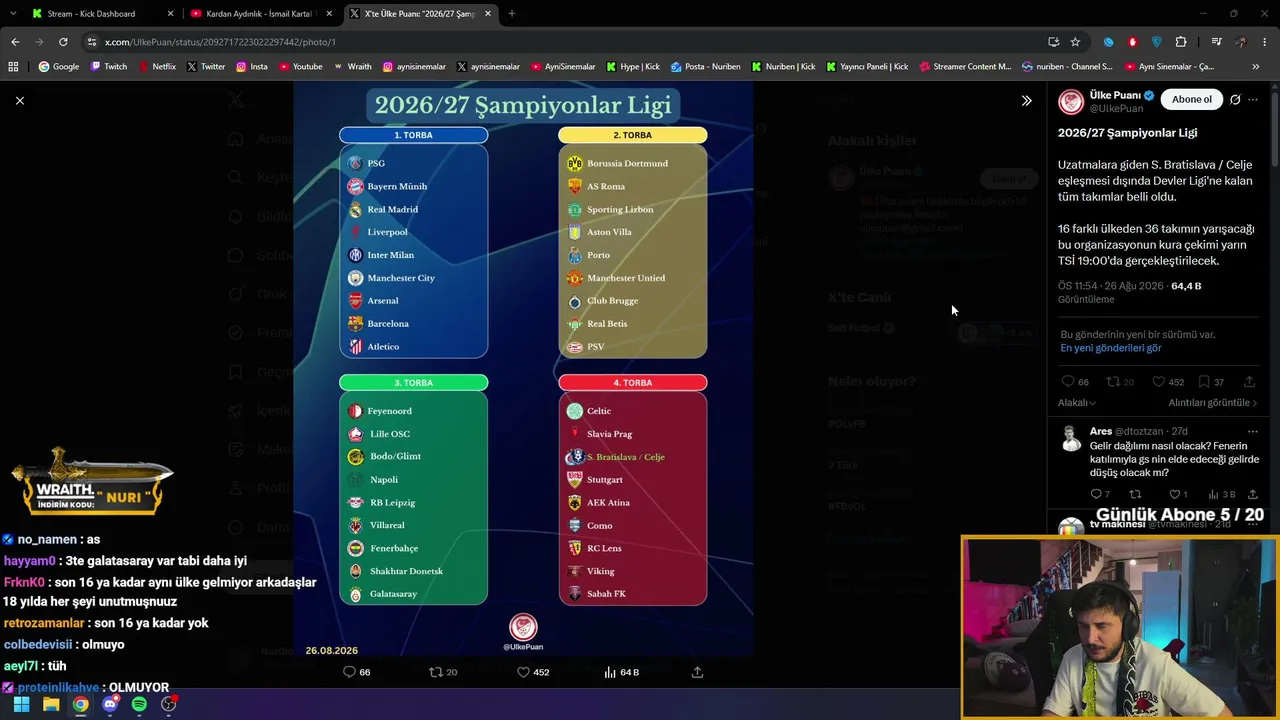Click the Real Madrid row in 1. Torba

[x=414, y=209]
